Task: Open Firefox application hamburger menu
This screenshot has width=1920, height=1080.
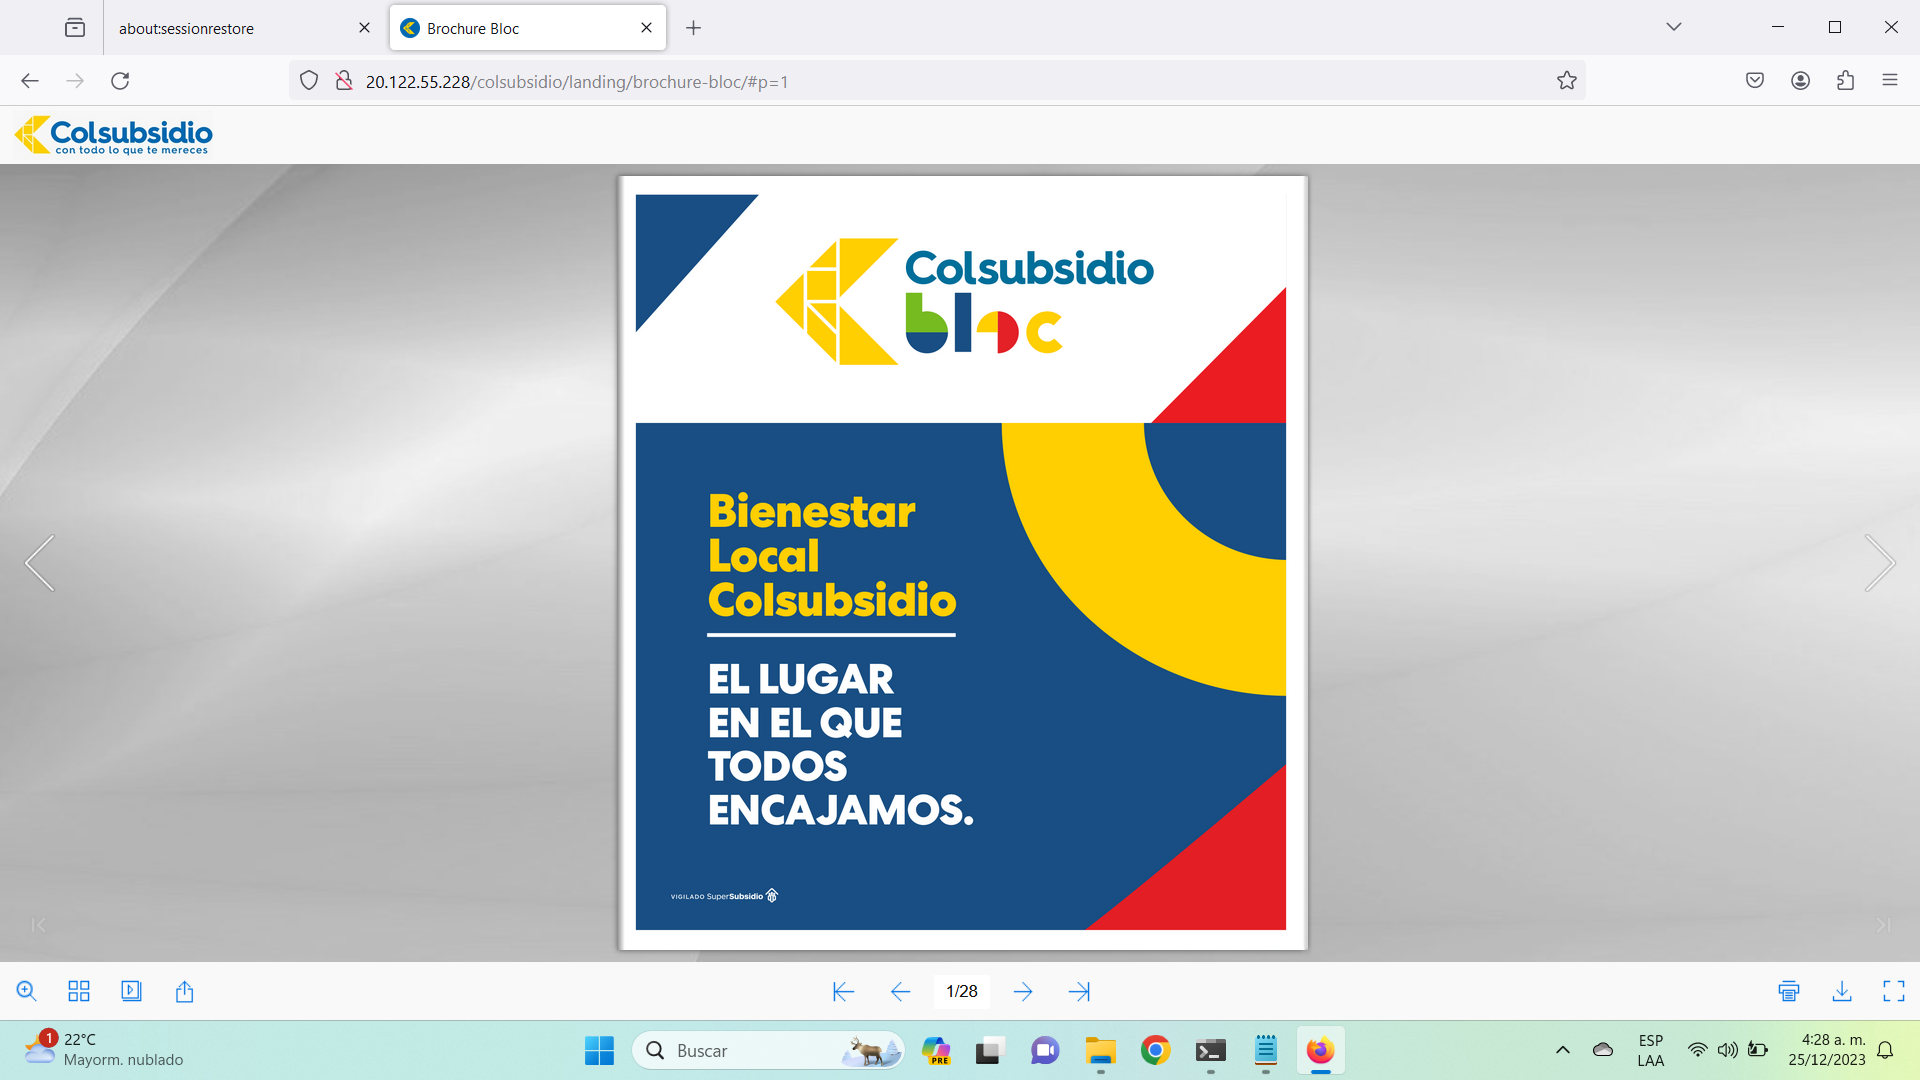Action: coord(1889,81)
